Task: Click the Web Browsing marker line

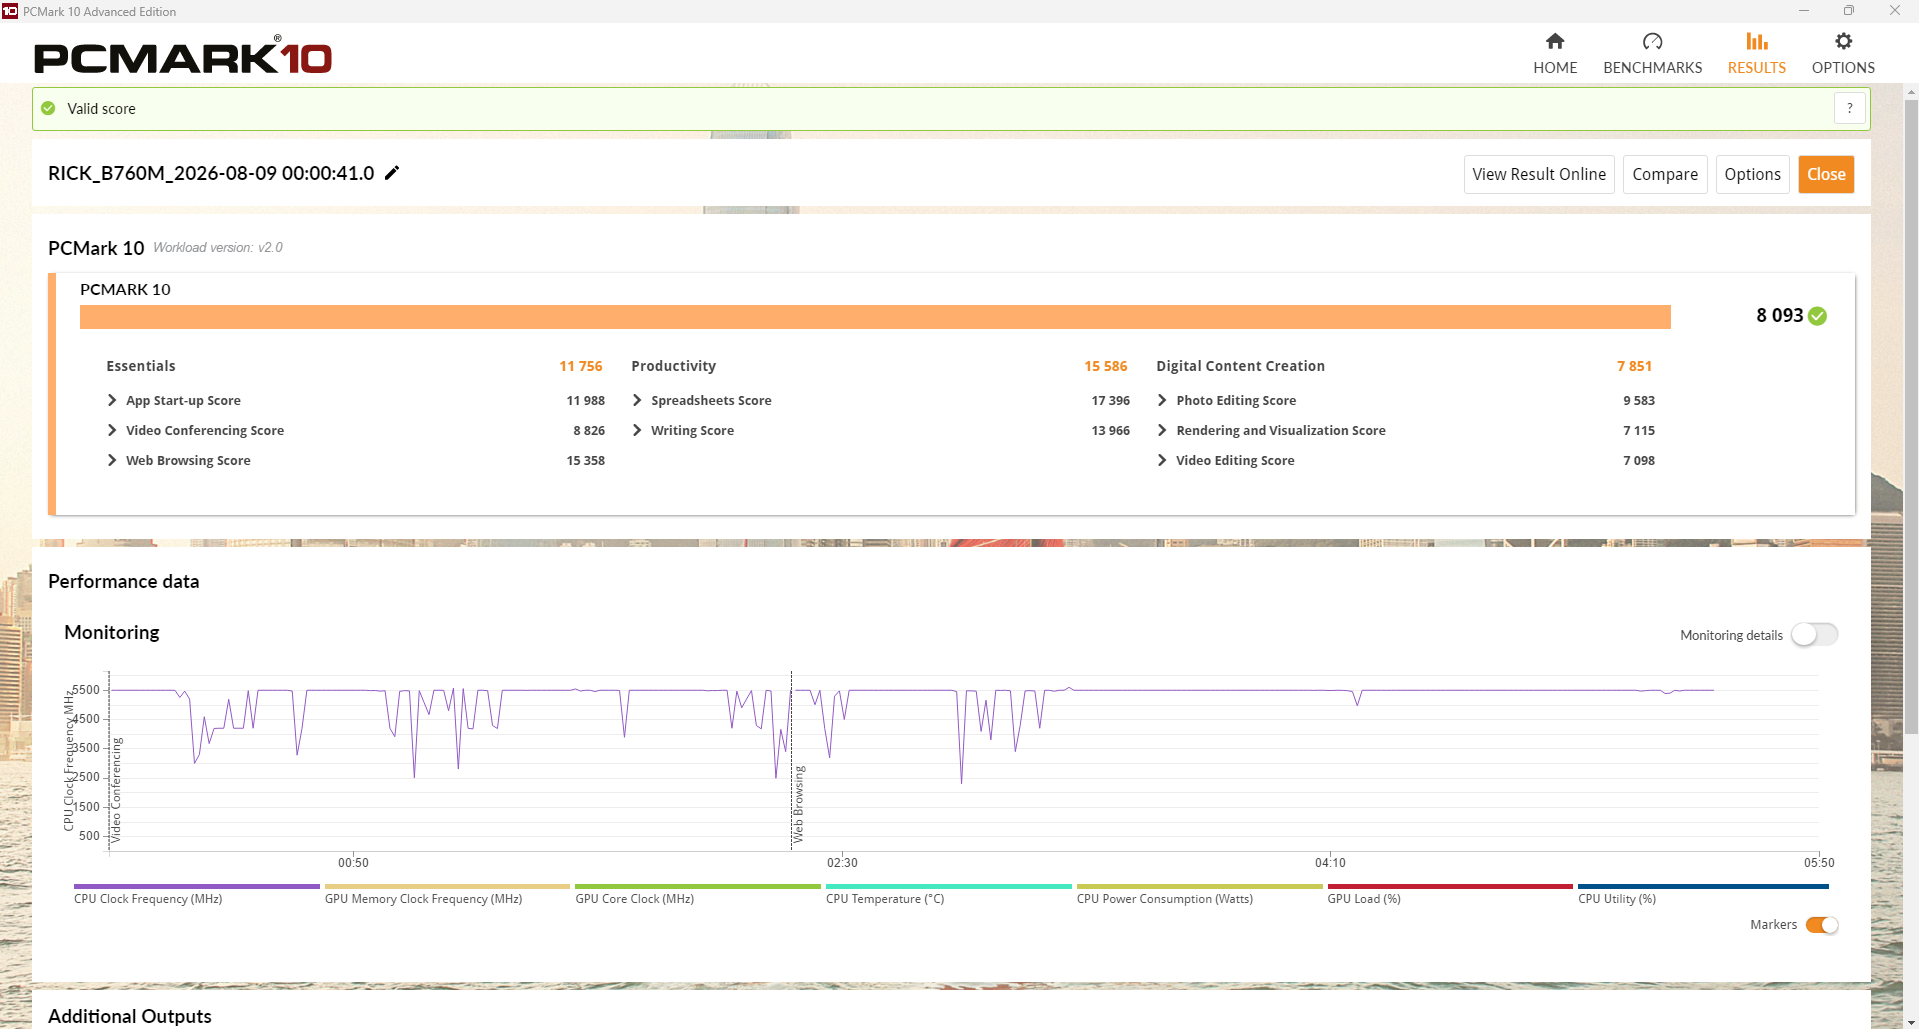Action: pos(792,760)
